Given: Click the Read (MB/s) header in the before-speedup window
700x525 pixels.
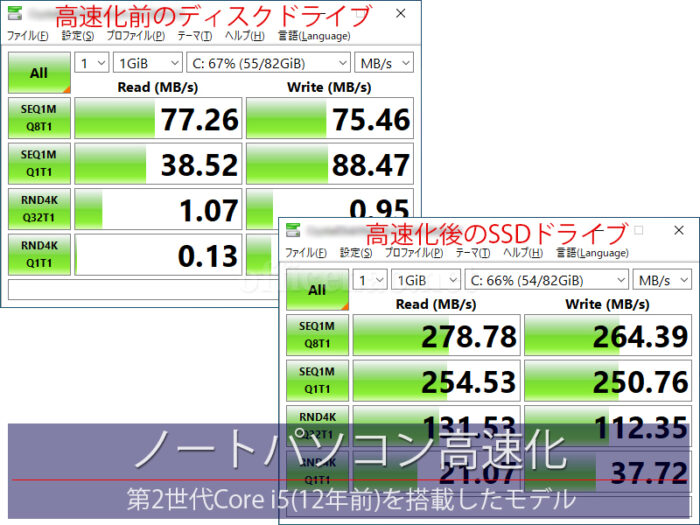Looking at the screenshot, I should [x=158, y=87].
